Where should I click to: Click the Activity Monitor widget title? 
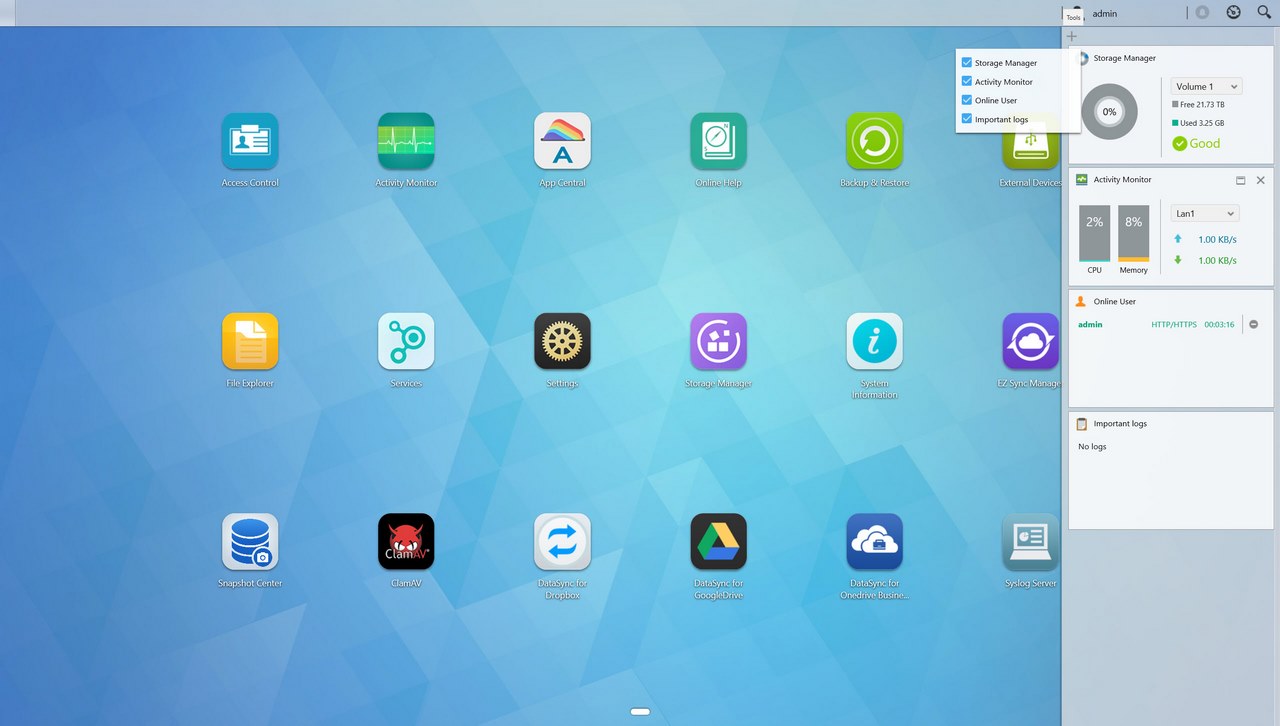[x=1122, y=180]
